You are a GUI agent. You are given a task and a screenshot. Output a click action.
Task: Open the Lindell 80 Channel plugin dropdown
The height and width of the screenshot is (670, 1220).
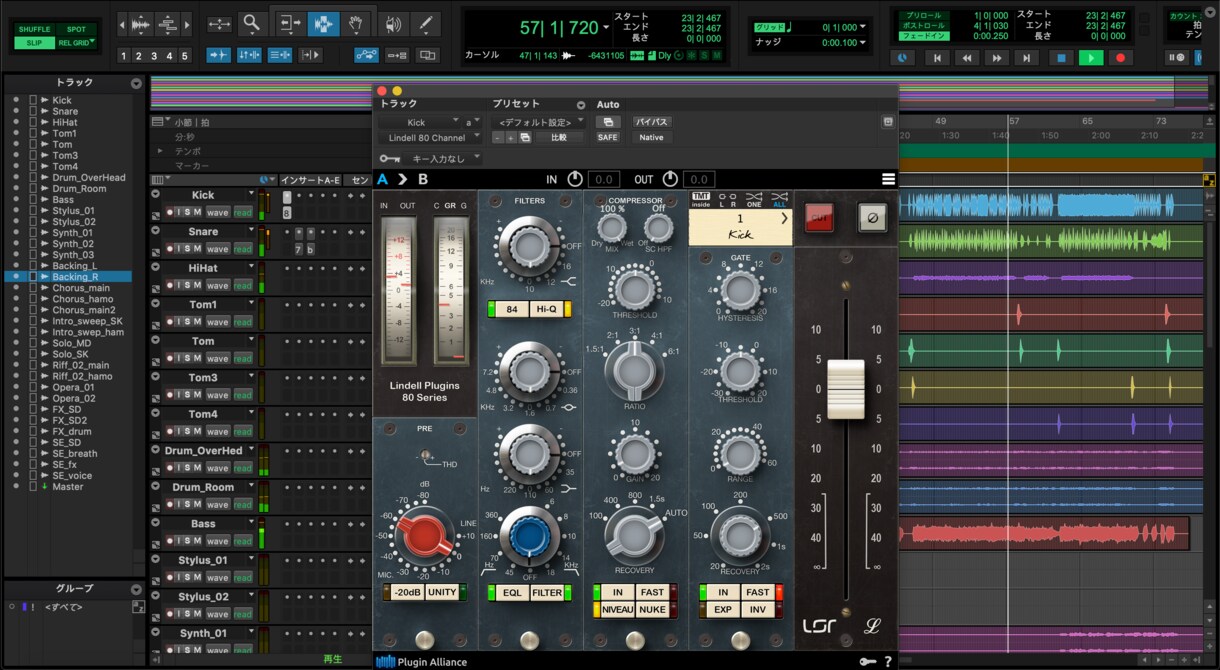430,137
